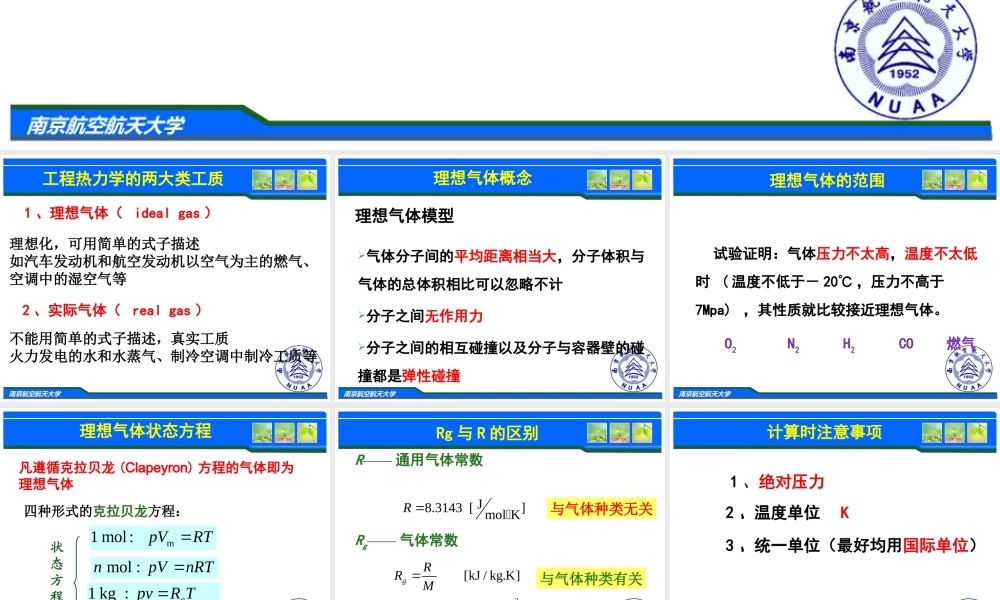The height and width of the screenshot is (600, 1000).
Task: Click the NUAA emblem logo at top right
Action: (905, 58)
